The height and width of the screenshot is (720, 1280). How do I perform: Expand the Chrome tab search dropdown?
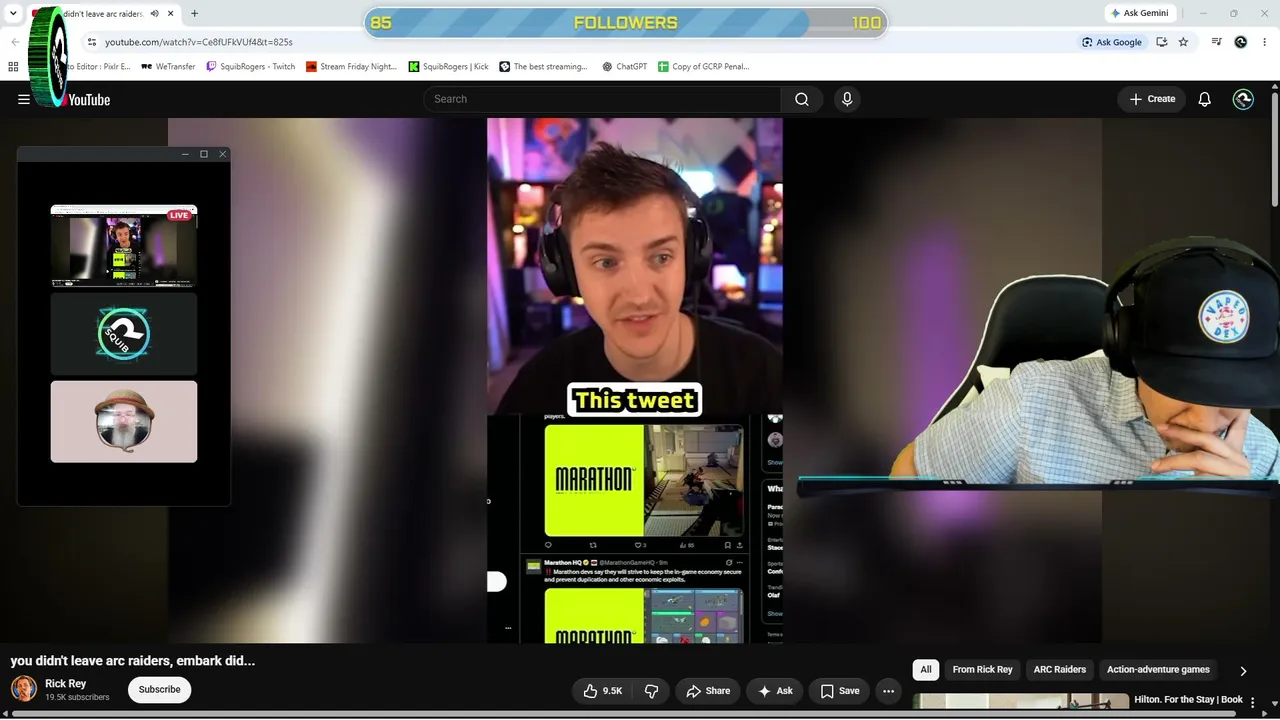[x=13, y=14]
